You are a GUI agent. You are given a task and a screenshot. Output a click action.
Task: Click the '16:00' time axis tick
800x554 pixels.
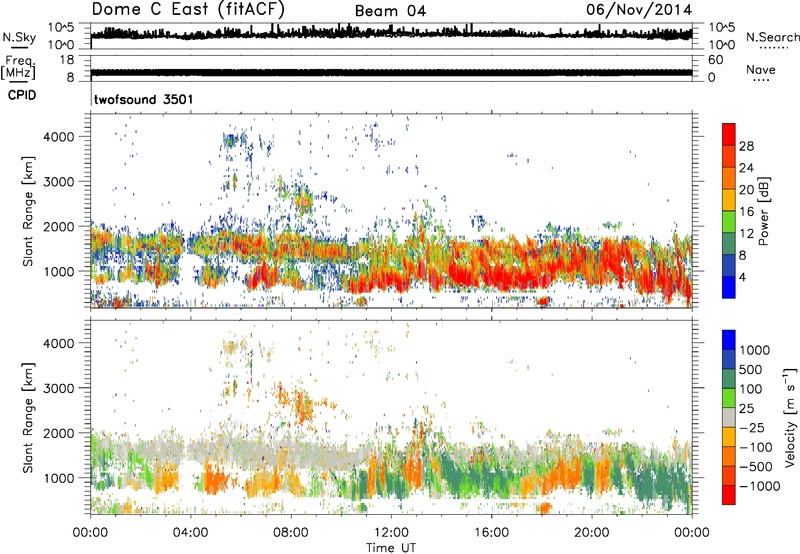pos(491,533)
